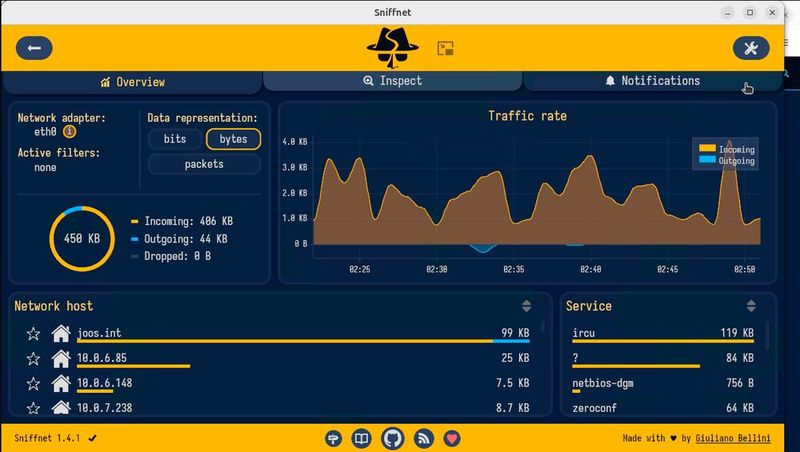Select bytes data representation
Image resolution: width=800 pixels, height=452 pixels.
233,139
